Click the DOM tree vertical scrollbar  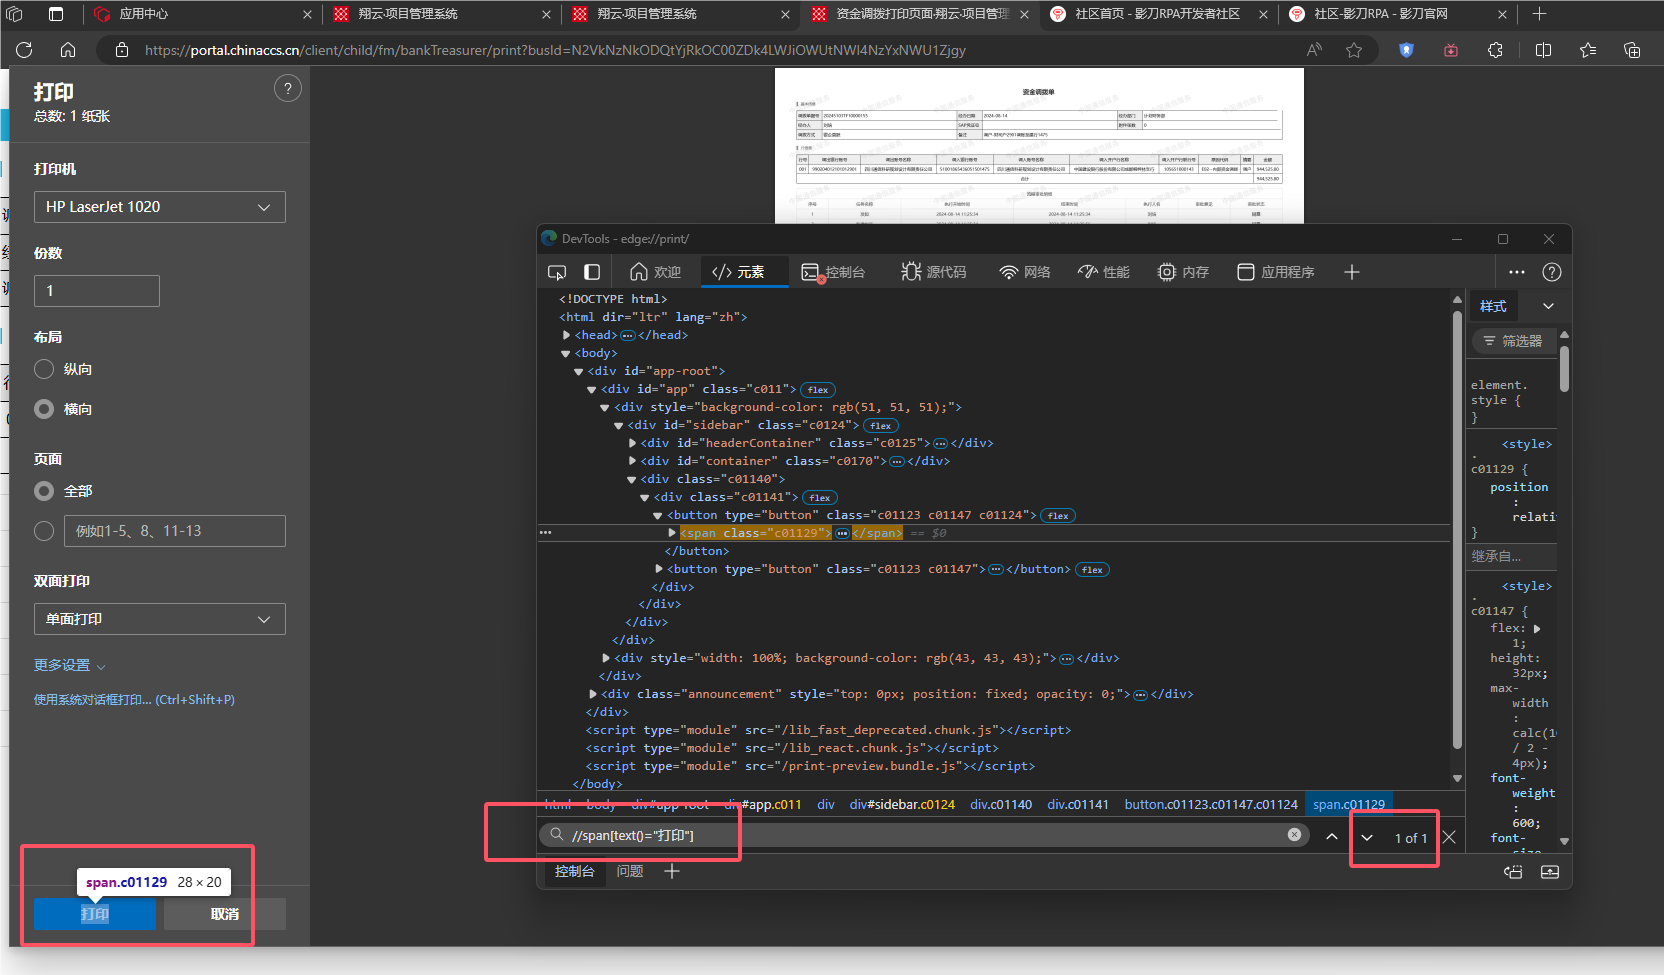click(1457, 530)
